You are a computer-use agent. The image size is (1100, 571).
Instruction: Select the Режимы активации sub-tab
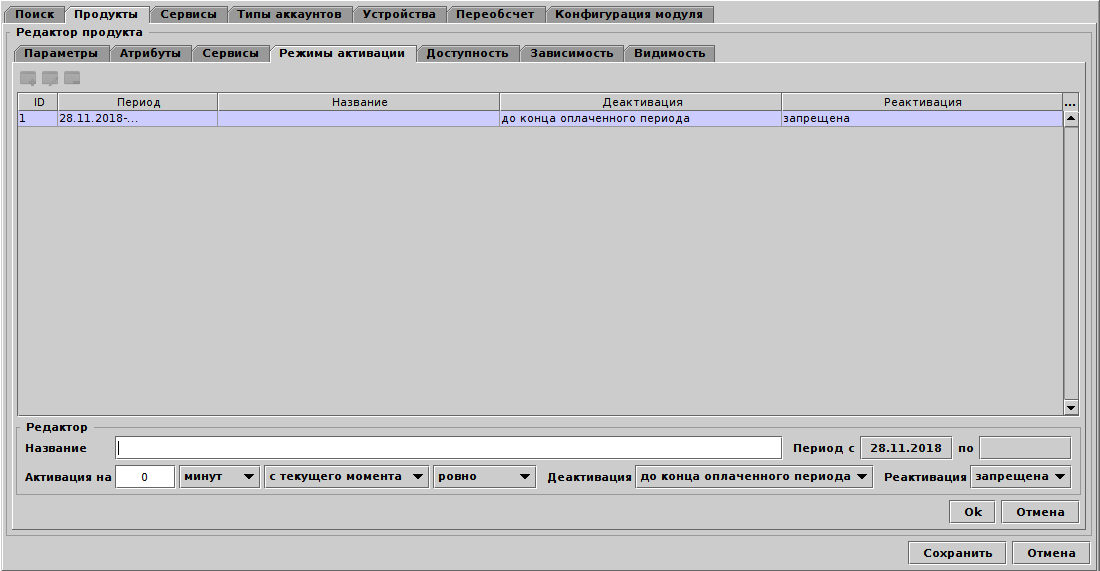342,53
